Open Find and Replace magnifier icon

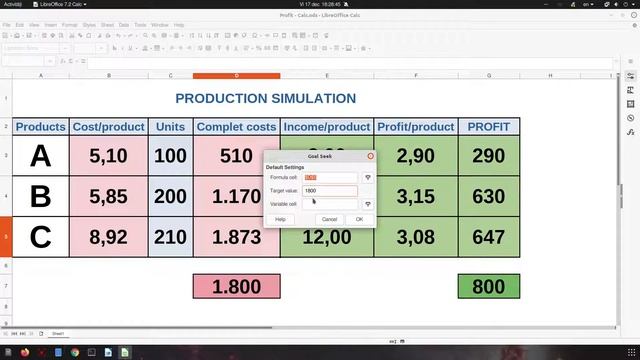tap(145, 36)
